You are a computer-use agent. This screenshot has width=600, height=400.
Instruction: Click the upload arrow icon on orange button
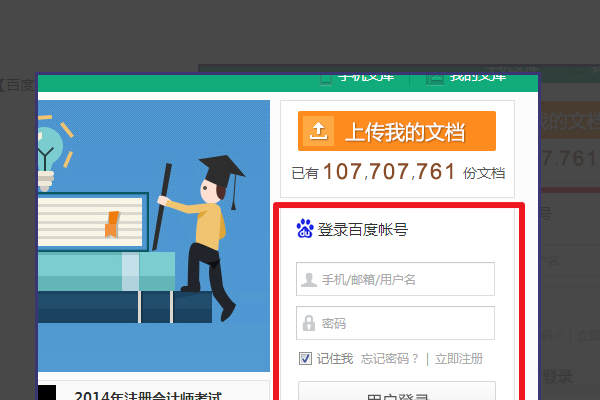pyautogui.click(x=318, y=131)
